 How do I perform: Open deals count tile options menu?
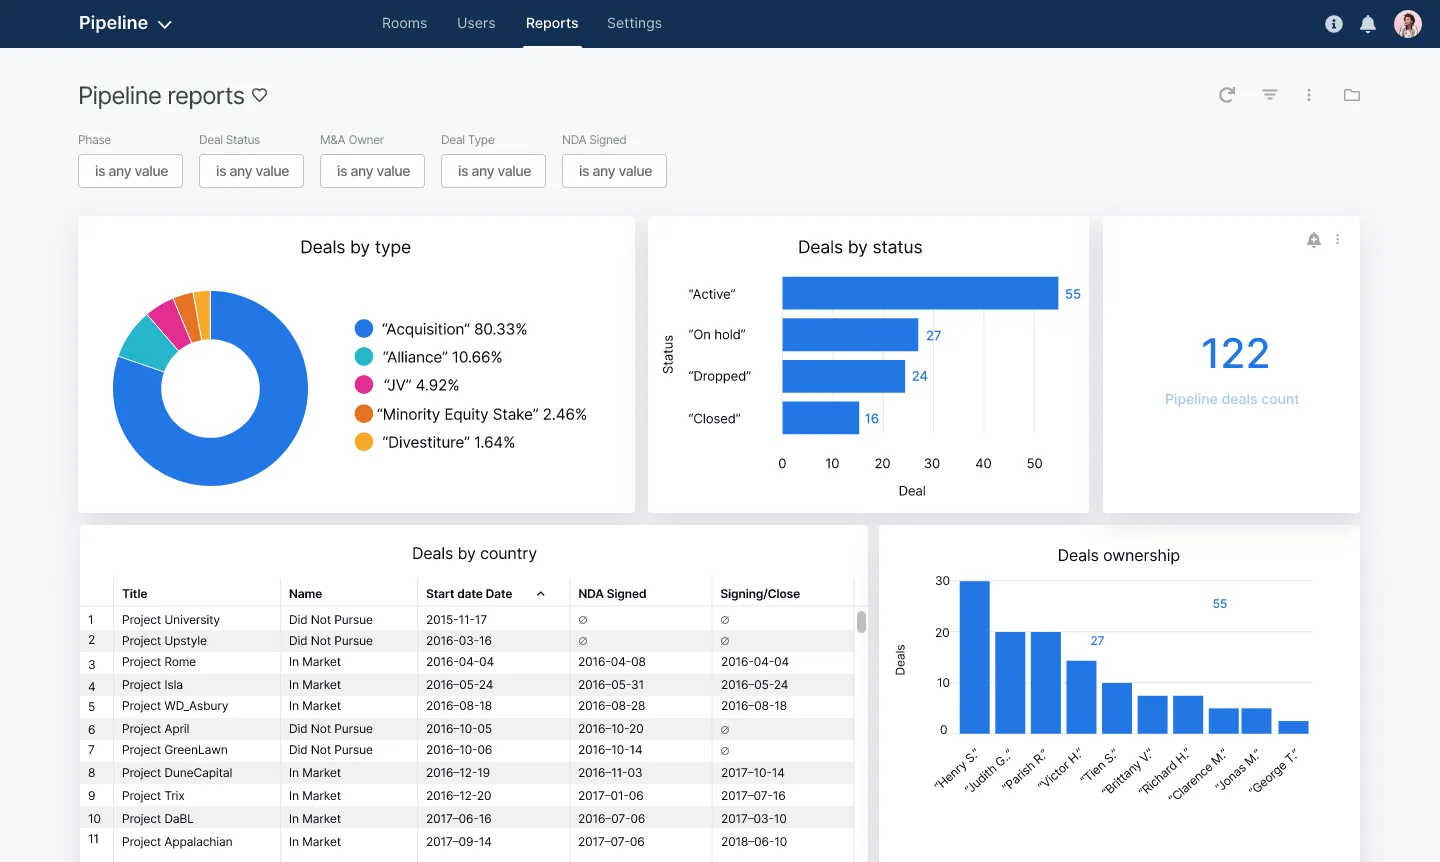pos(1338,240)
